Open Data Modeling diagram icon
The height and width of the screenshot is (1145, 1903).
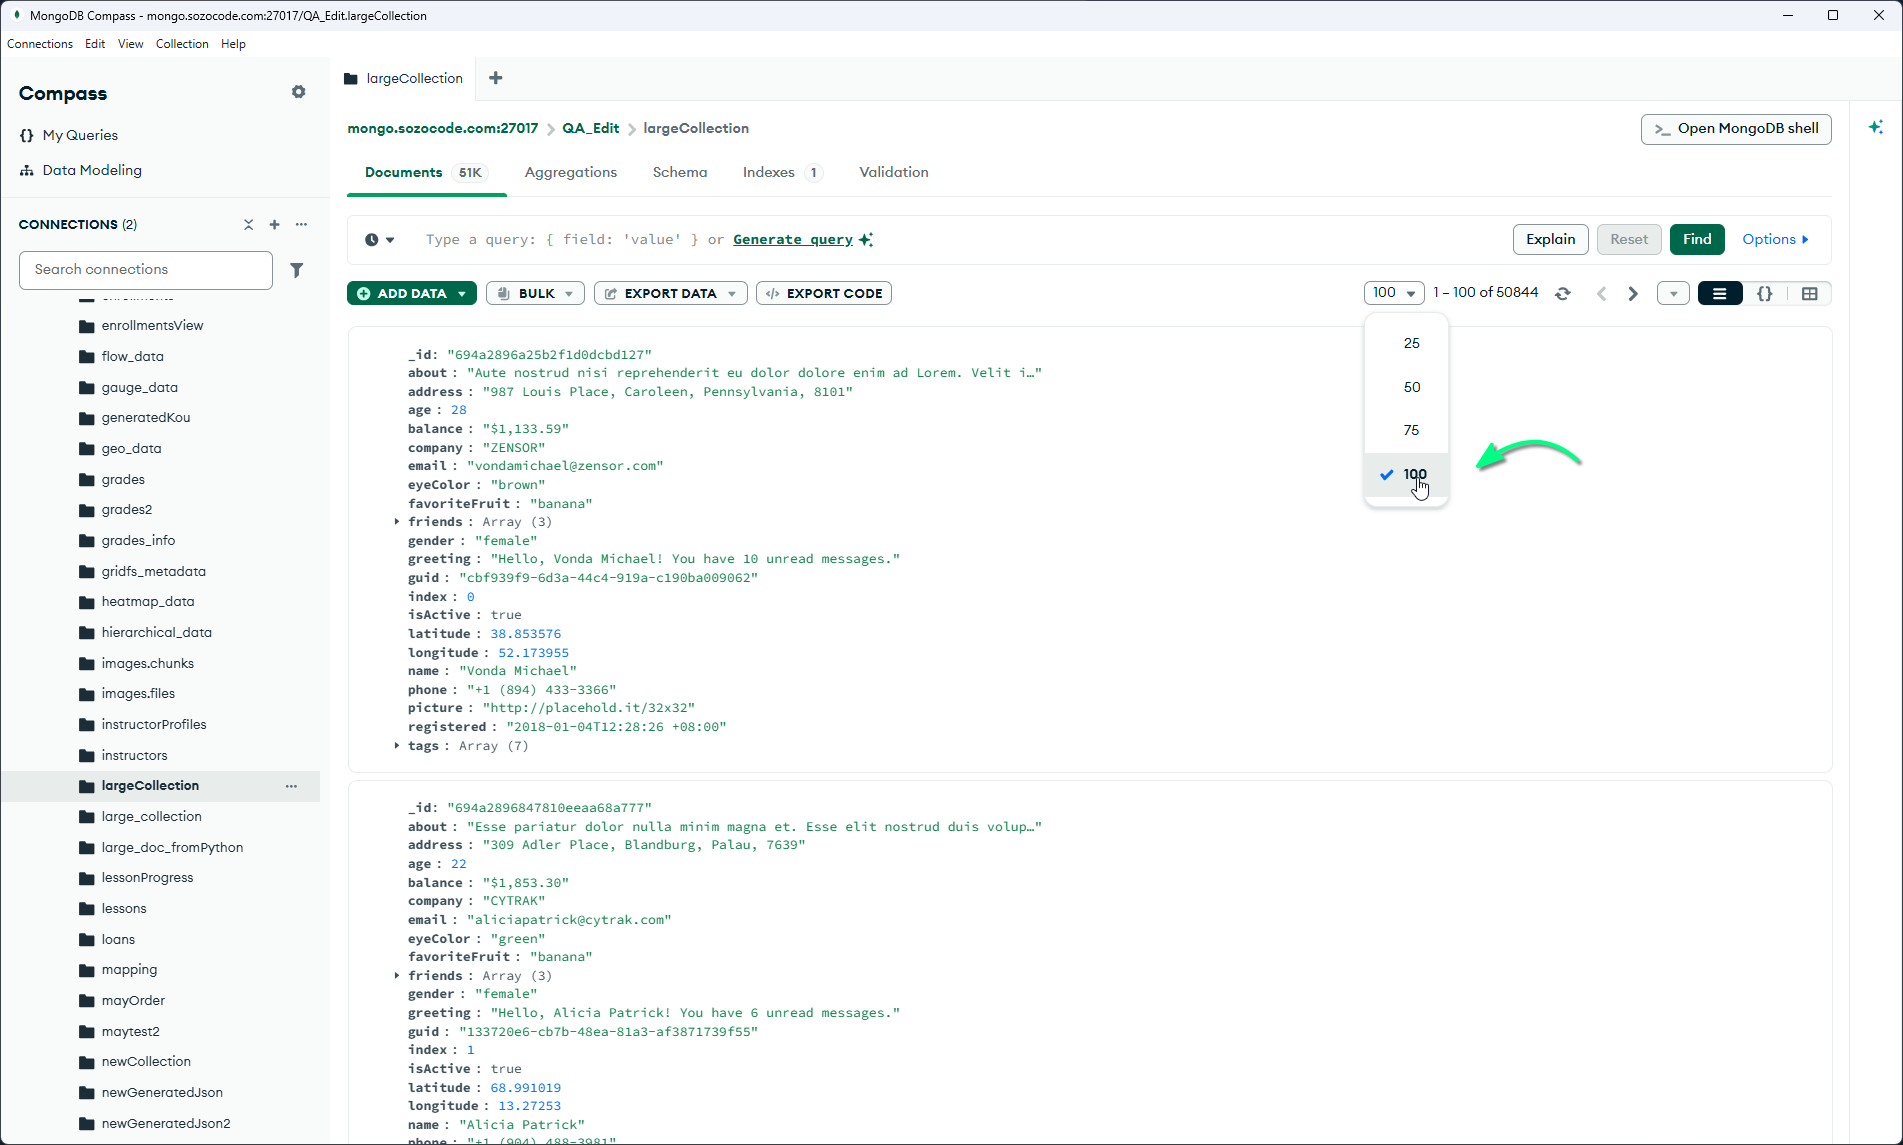pos(27,170)
